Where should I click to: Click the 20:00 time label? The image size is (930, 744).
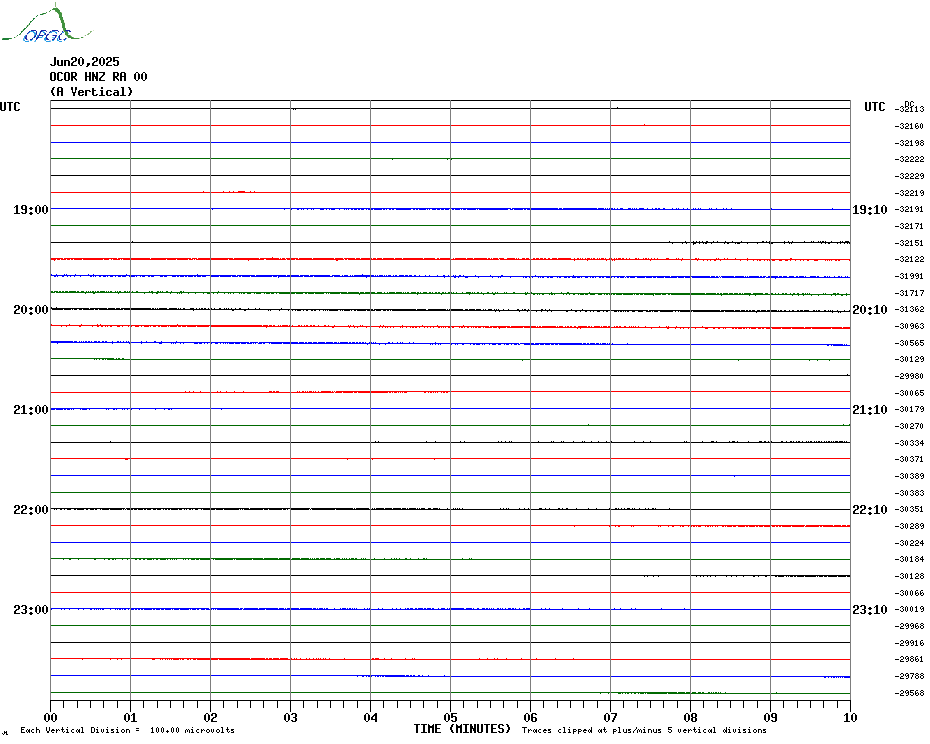[x=31, y=310]
